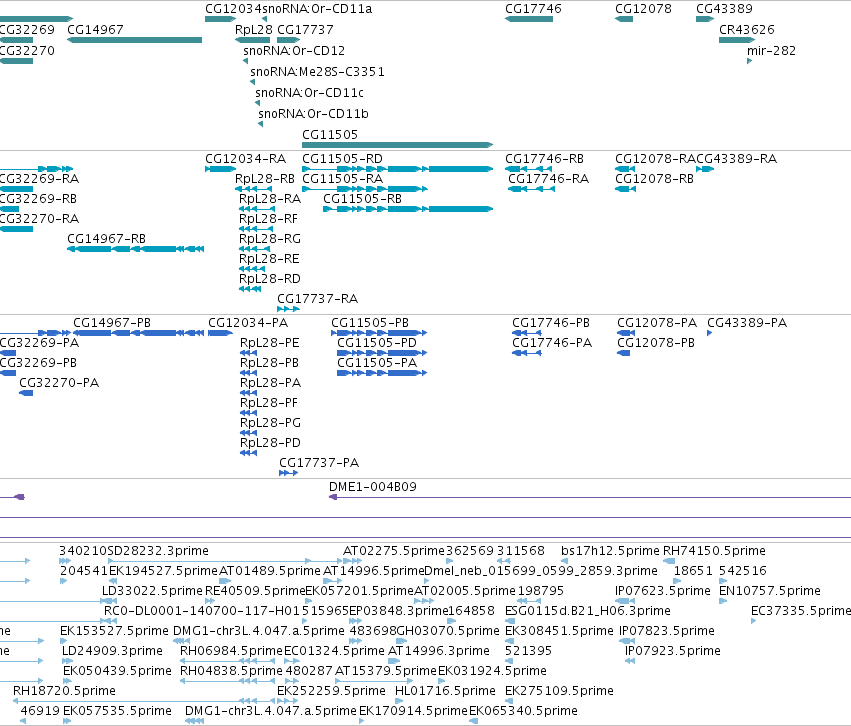
Task: Select the snoRNA:Or-CD12 label
Action: 294,50
